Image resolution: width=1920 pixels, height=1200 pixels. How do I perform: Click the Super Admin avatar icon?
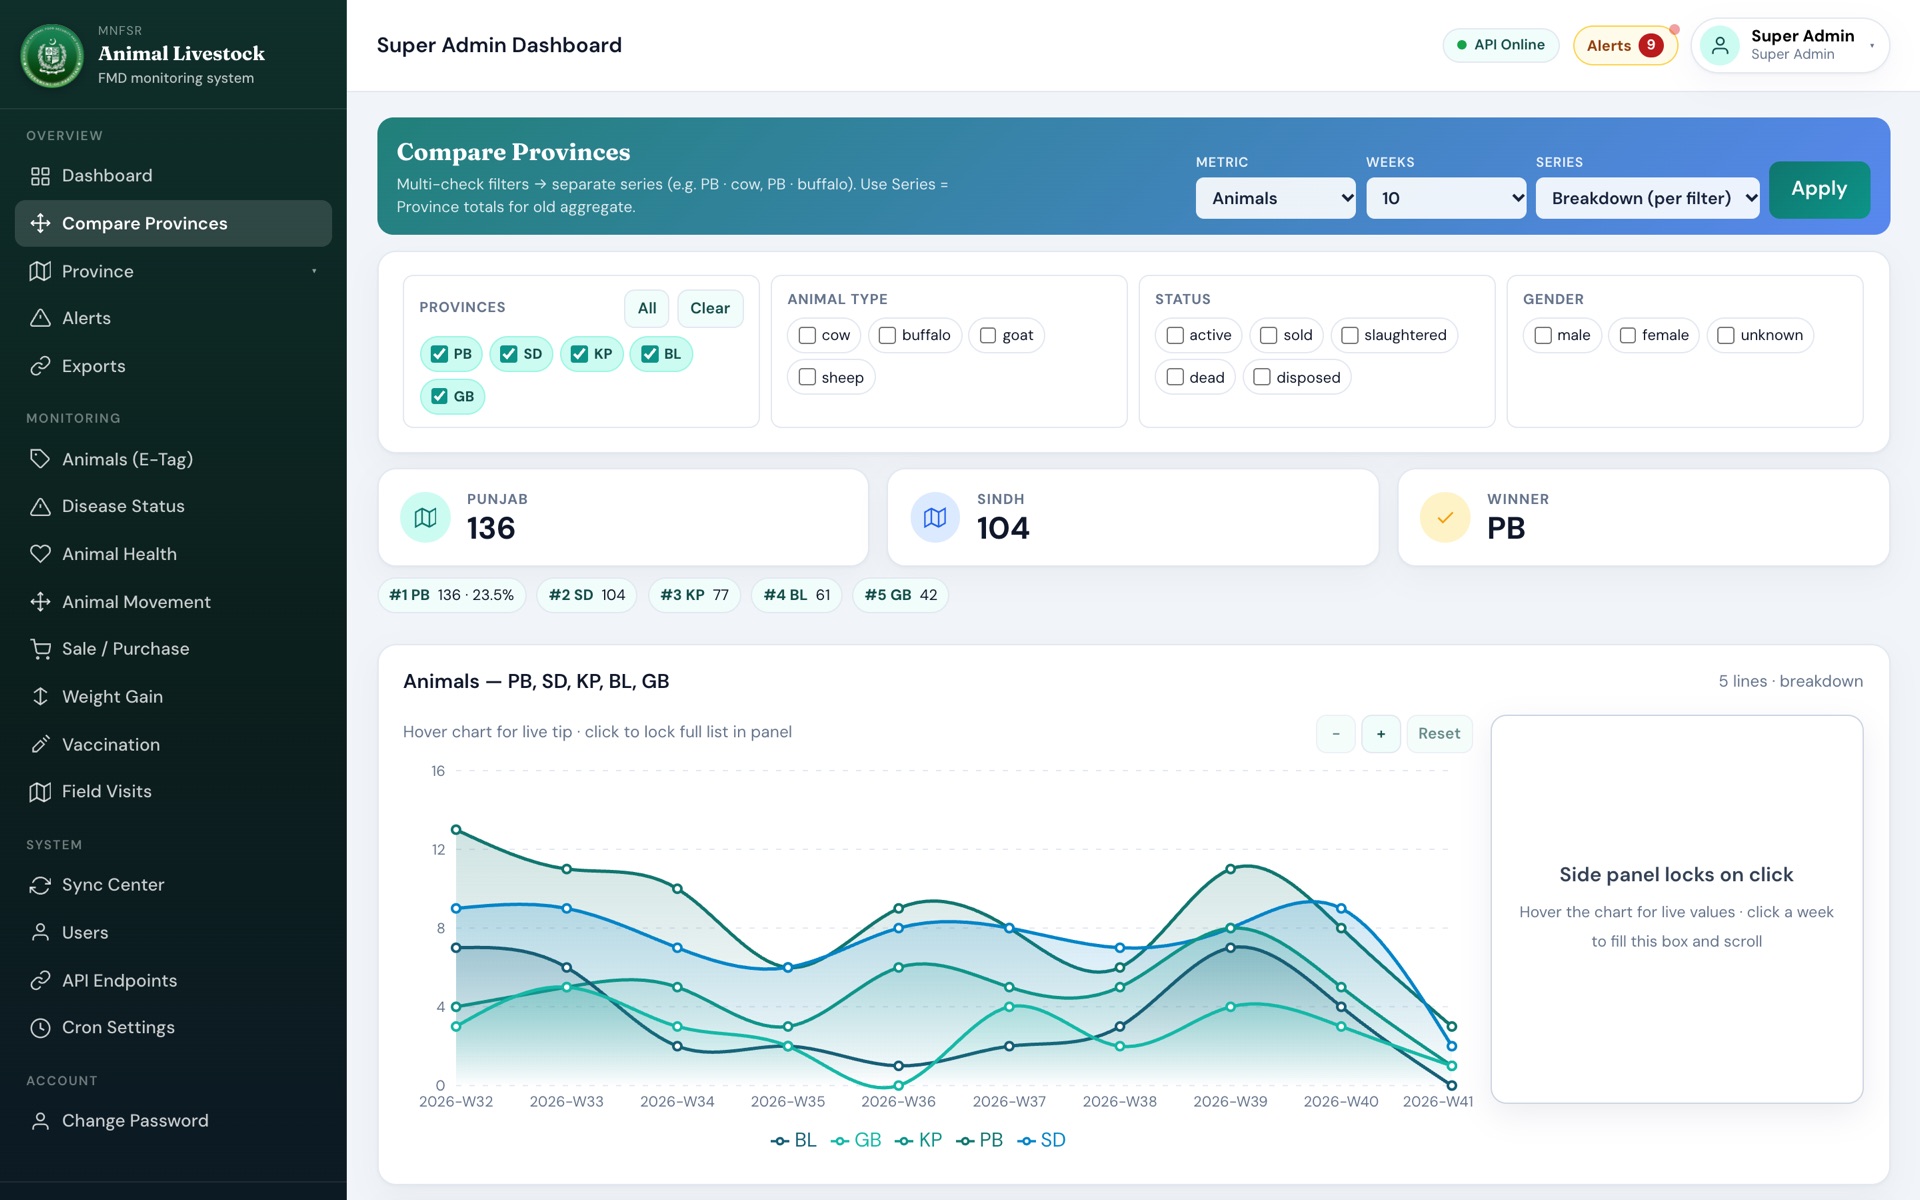(1720, 45)
